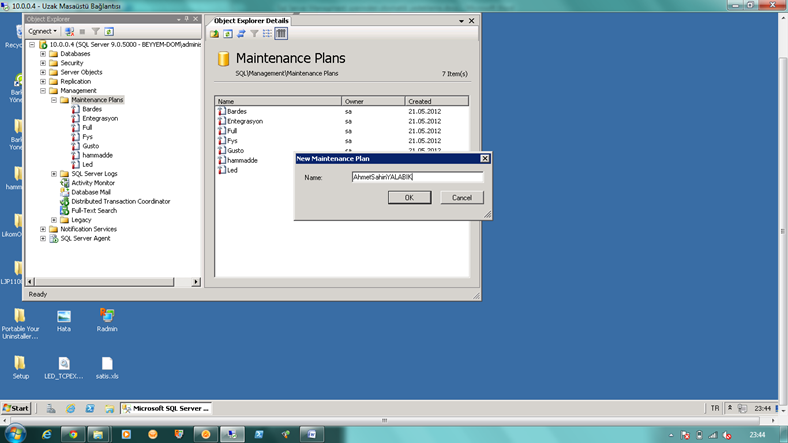
Task: Click the remote Start button
Action: (x=16, y=408)
